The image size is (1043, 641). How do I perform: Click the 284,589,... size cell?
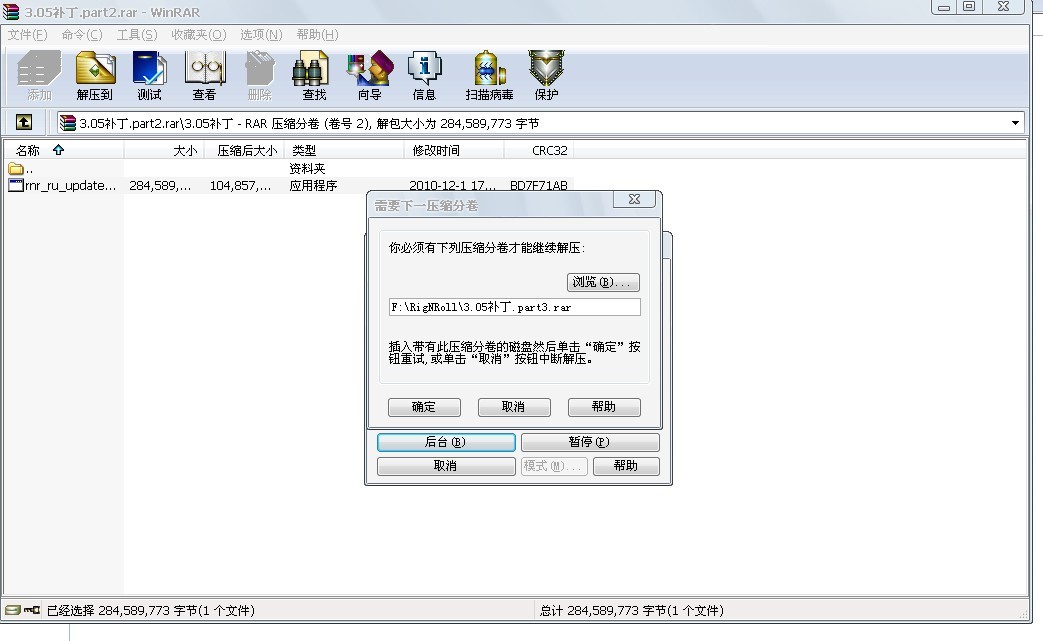[160, 186]
